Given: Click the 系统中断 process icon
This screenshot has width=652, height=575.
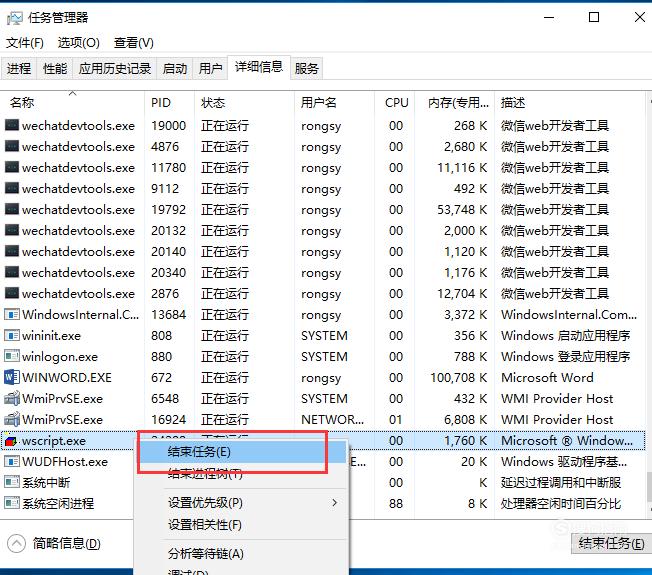Looking at the screenshot, I should pos(12,482).
